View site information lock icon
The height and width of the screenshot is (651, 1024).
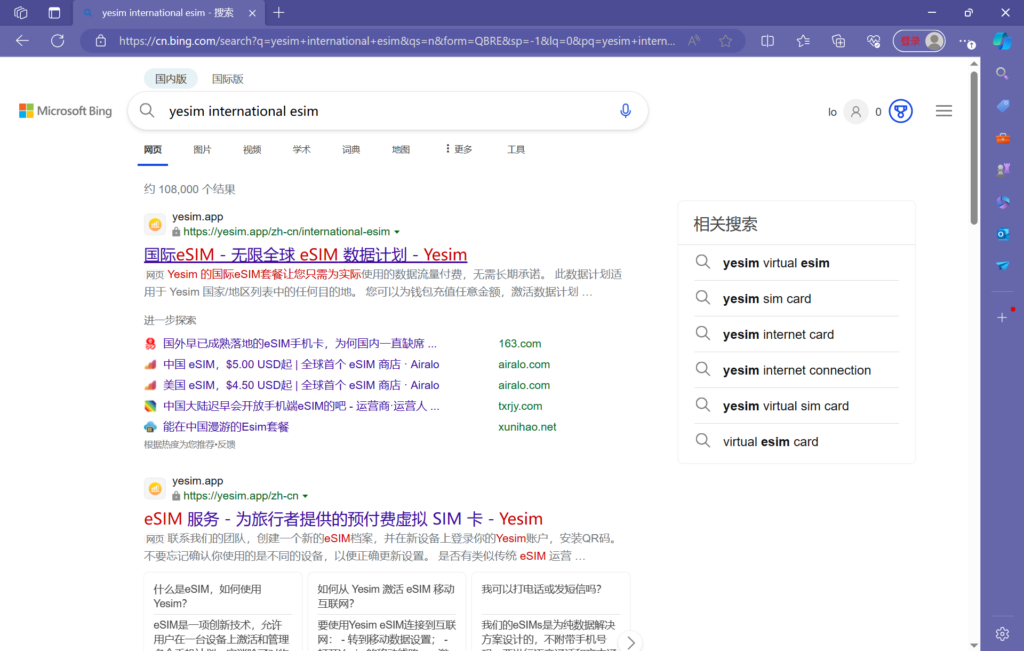101,40
